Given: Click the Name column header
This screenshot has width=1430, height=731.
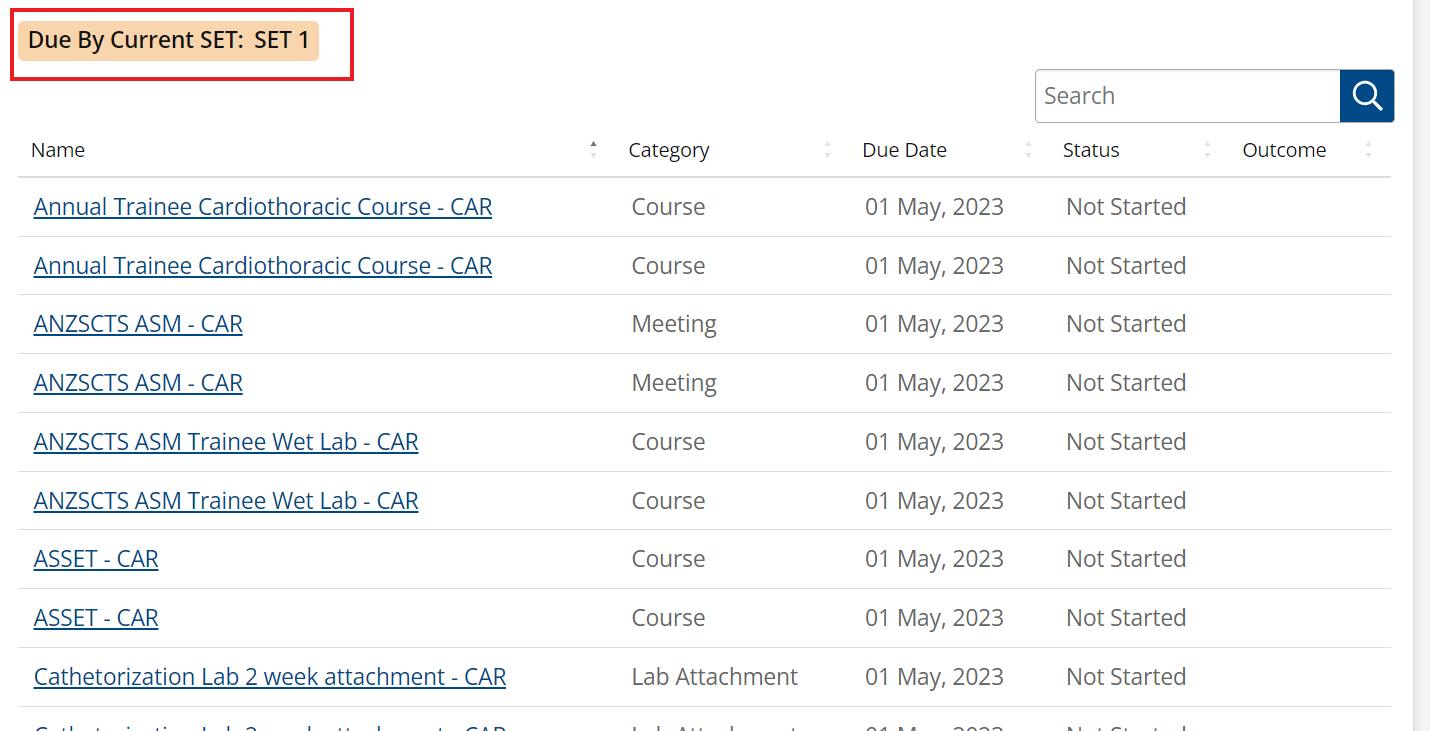Looking at the screenshot, I should [x=58, y=150].
